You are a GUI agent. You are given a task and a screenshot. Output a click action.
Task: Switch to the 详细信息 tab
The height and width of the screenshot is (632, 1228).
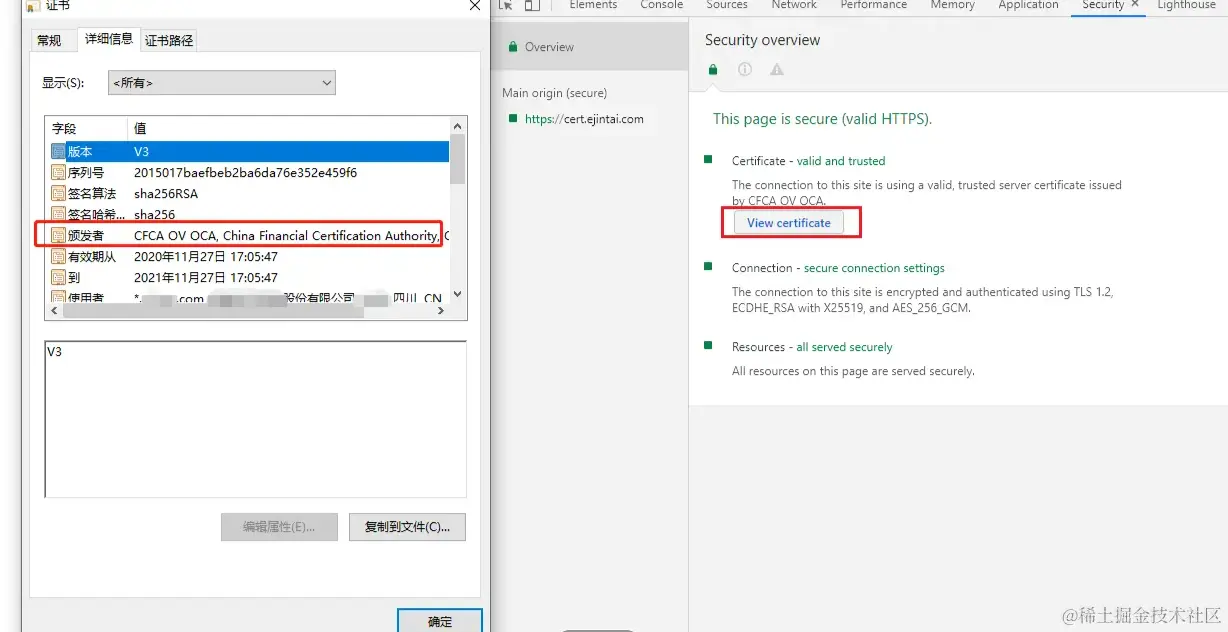pyautogui.click(x=109, y=39)
